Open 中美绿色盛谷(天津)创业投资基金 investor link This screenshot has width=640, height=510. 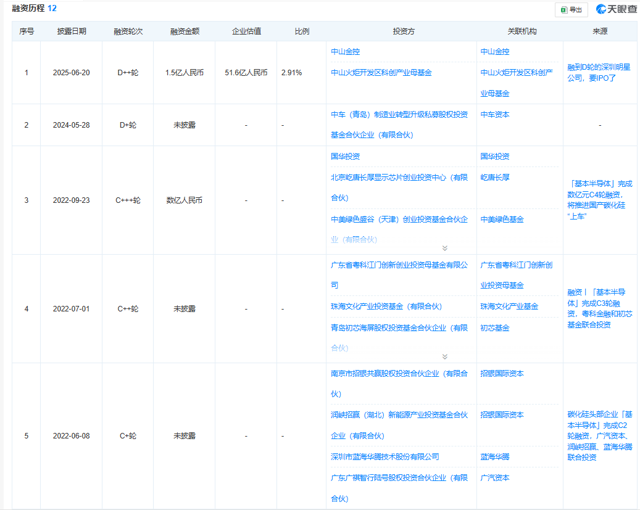399,230
